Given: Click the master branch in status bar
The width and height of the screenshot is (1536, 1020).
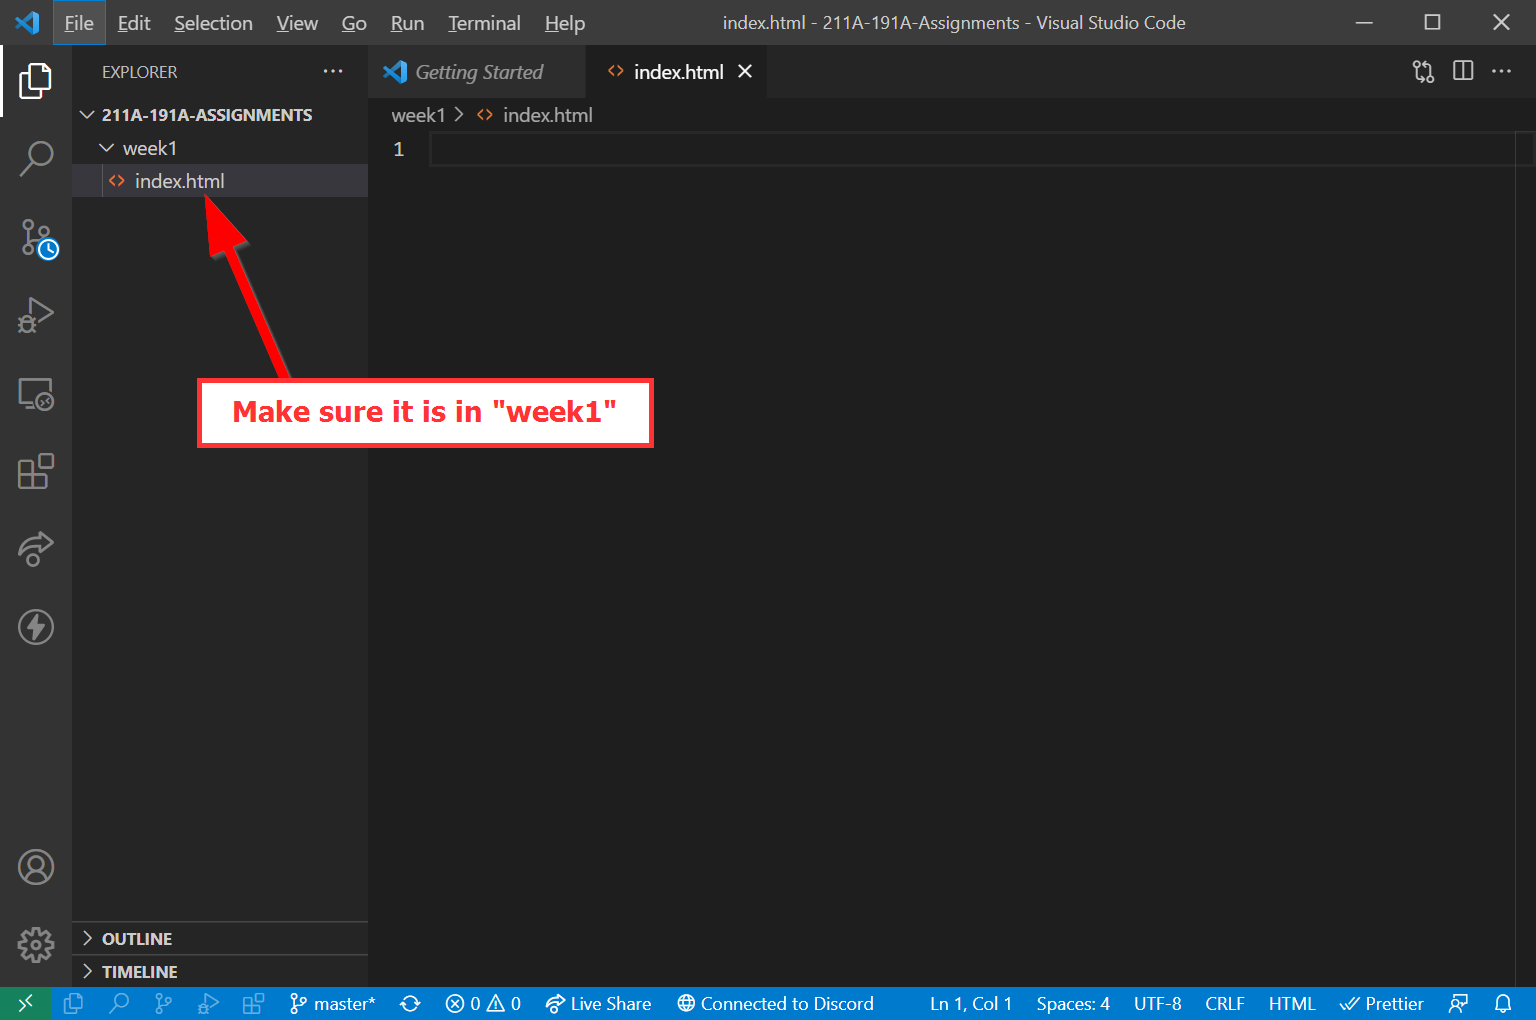Looking at the screenshot, I should click(332, 1004).
